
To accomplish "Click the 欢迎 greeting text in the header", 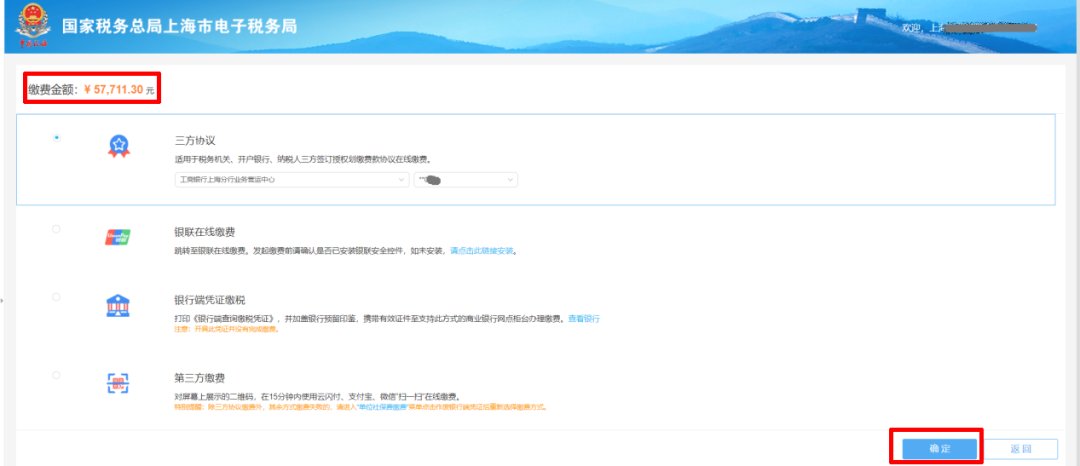I will click(911, 27).
